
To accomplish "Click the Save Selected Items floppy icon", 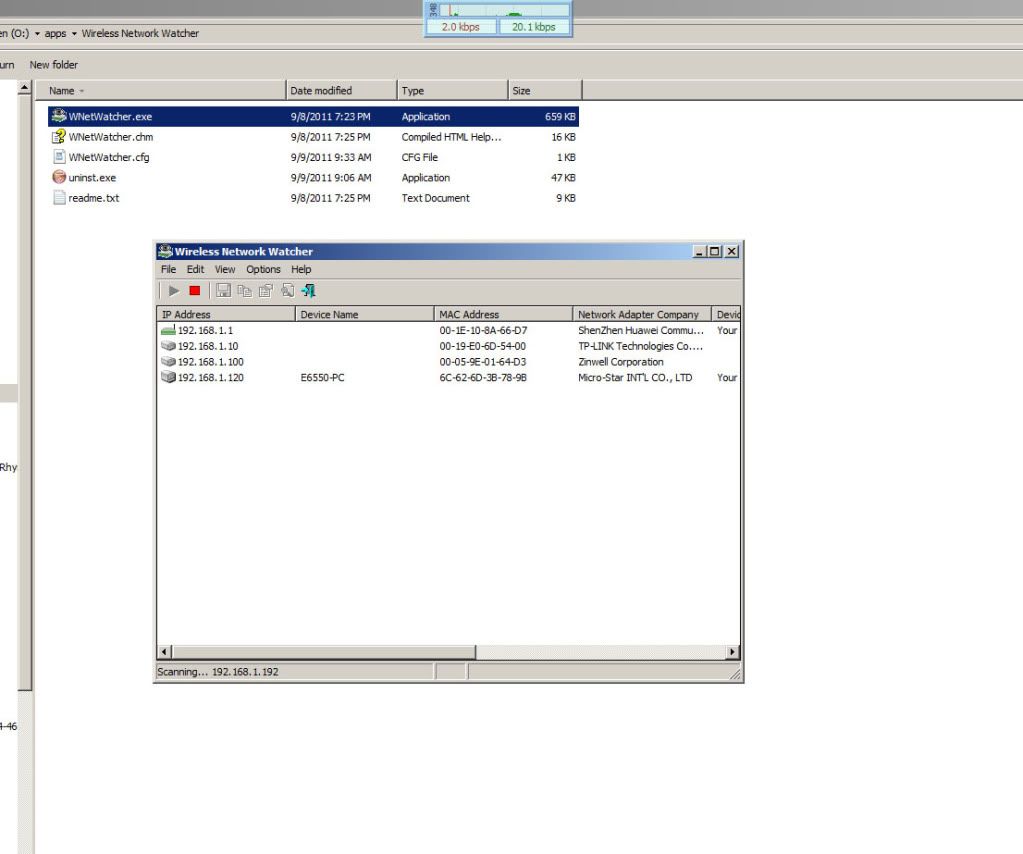I will tap(223, 291).
